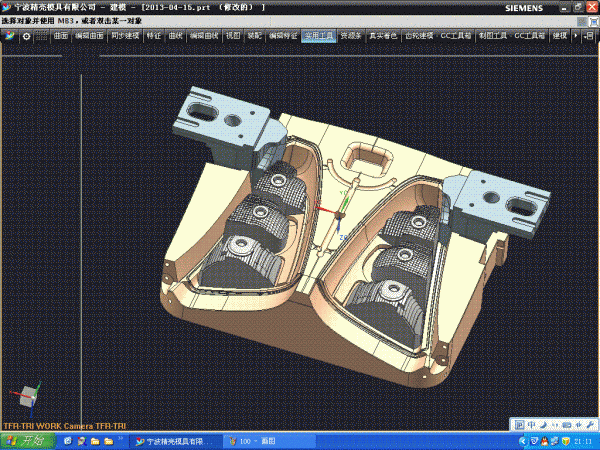This screenshot has width=600, height=450.
Task: Restore the NX window size
Action: (x=578, y=7)
